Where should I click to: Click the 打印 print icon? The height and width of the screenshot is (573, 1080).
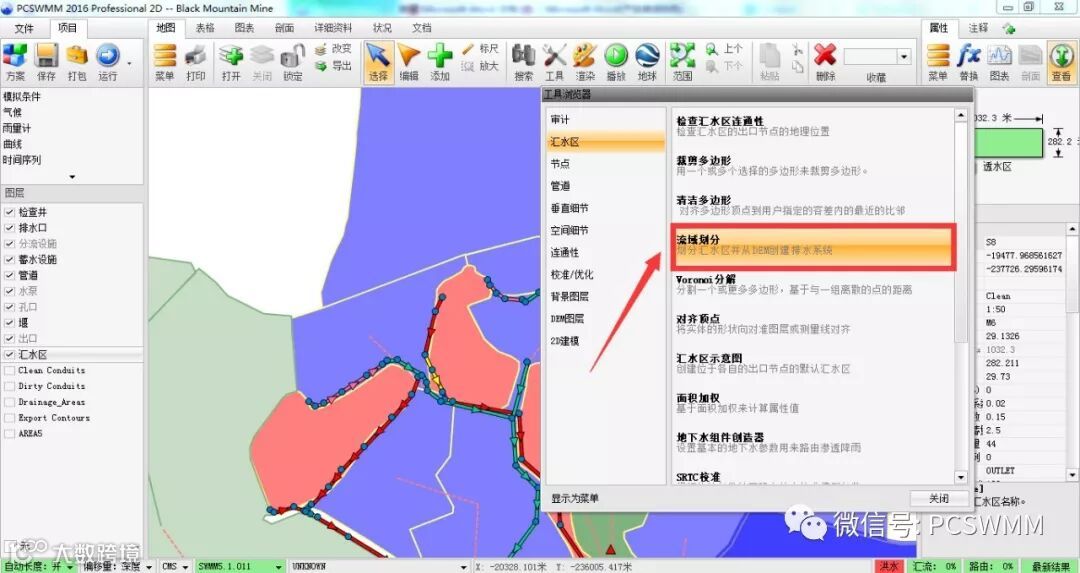pyautogui.click(x=196, y=62)
